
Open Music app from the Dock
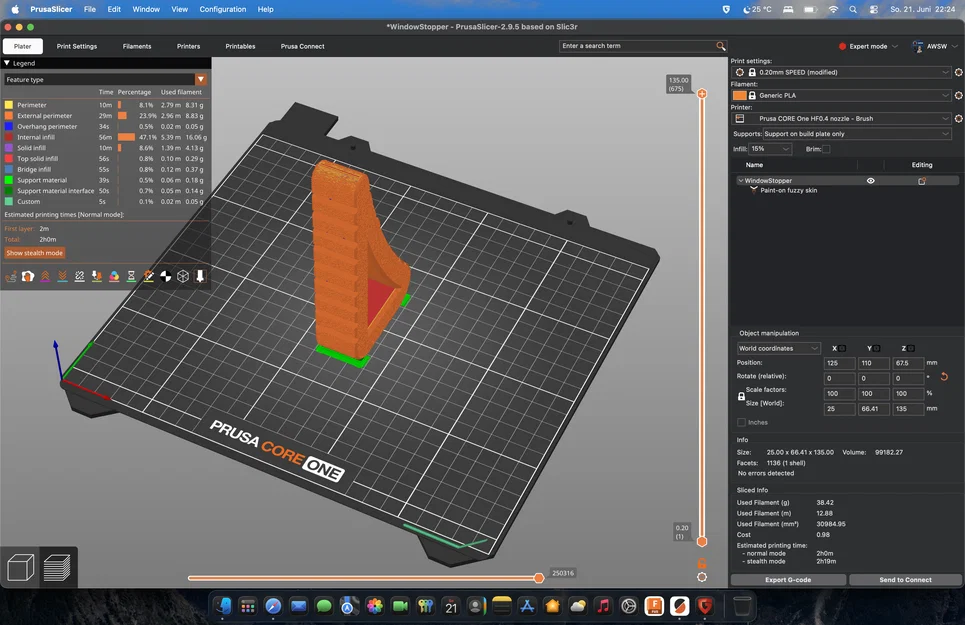click(x=603, y=607)
